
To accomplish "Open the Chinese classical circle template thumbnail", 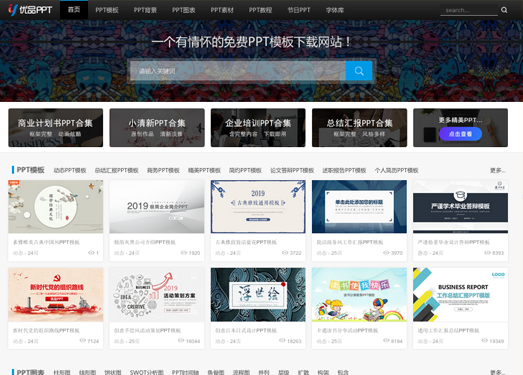I will click(x=56, y=207).
